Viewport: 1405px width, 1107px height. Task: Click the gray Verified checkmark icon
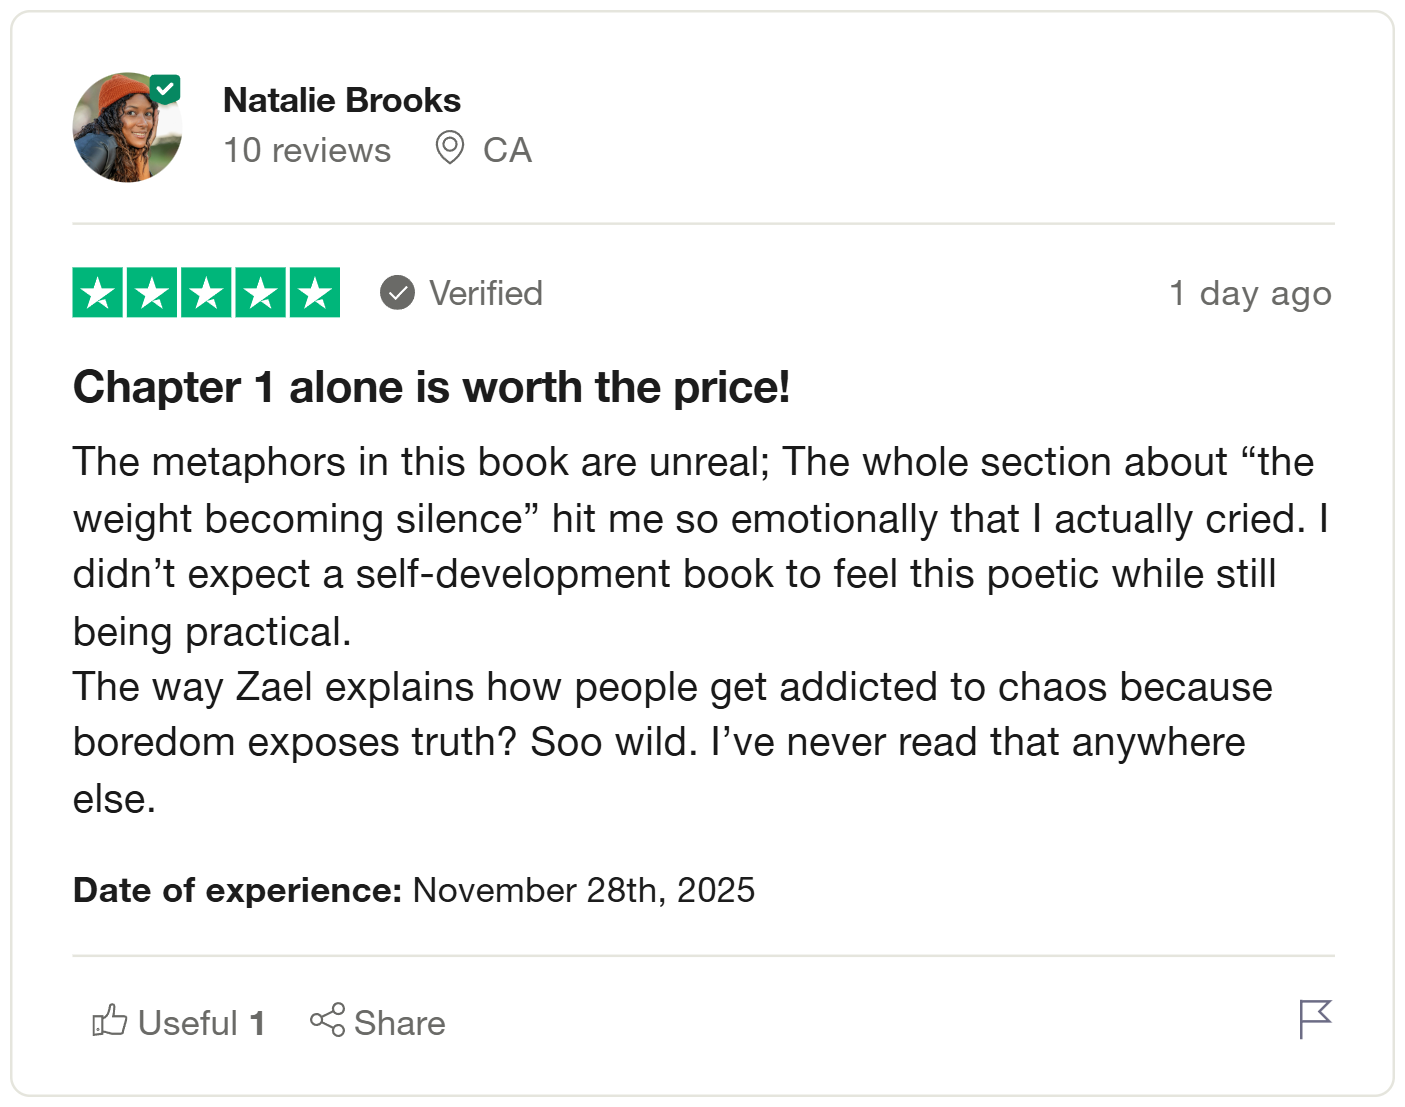397,293
